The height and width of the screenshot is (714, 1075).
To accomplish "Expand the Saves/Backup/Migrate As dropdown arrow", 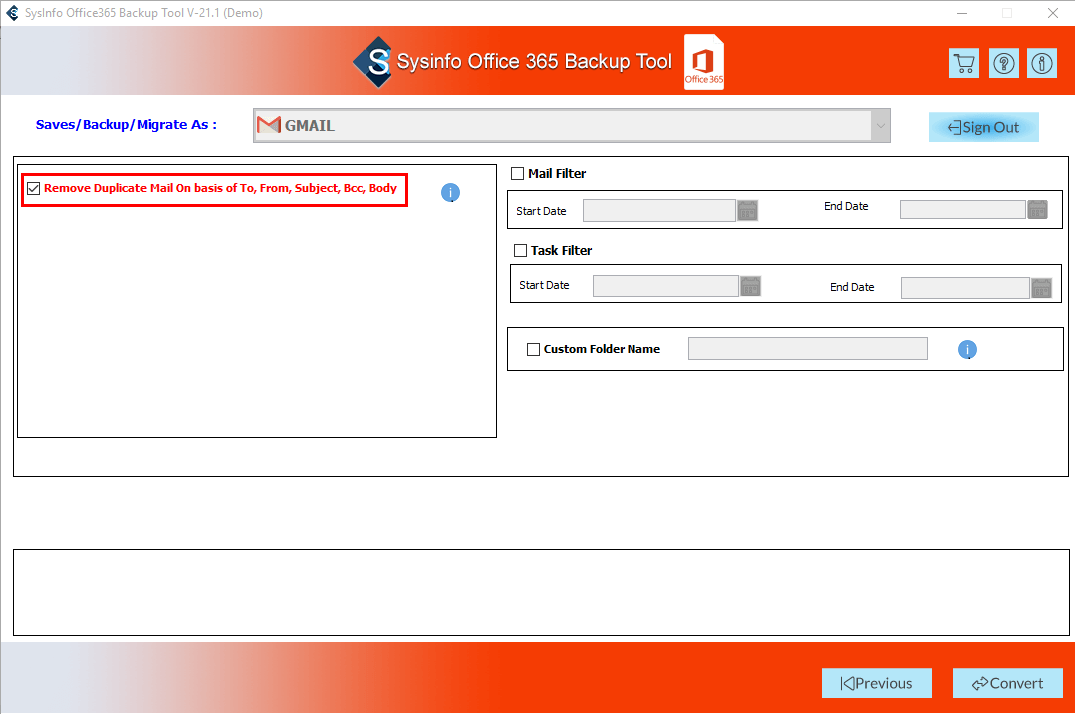I will click(880, 126).
